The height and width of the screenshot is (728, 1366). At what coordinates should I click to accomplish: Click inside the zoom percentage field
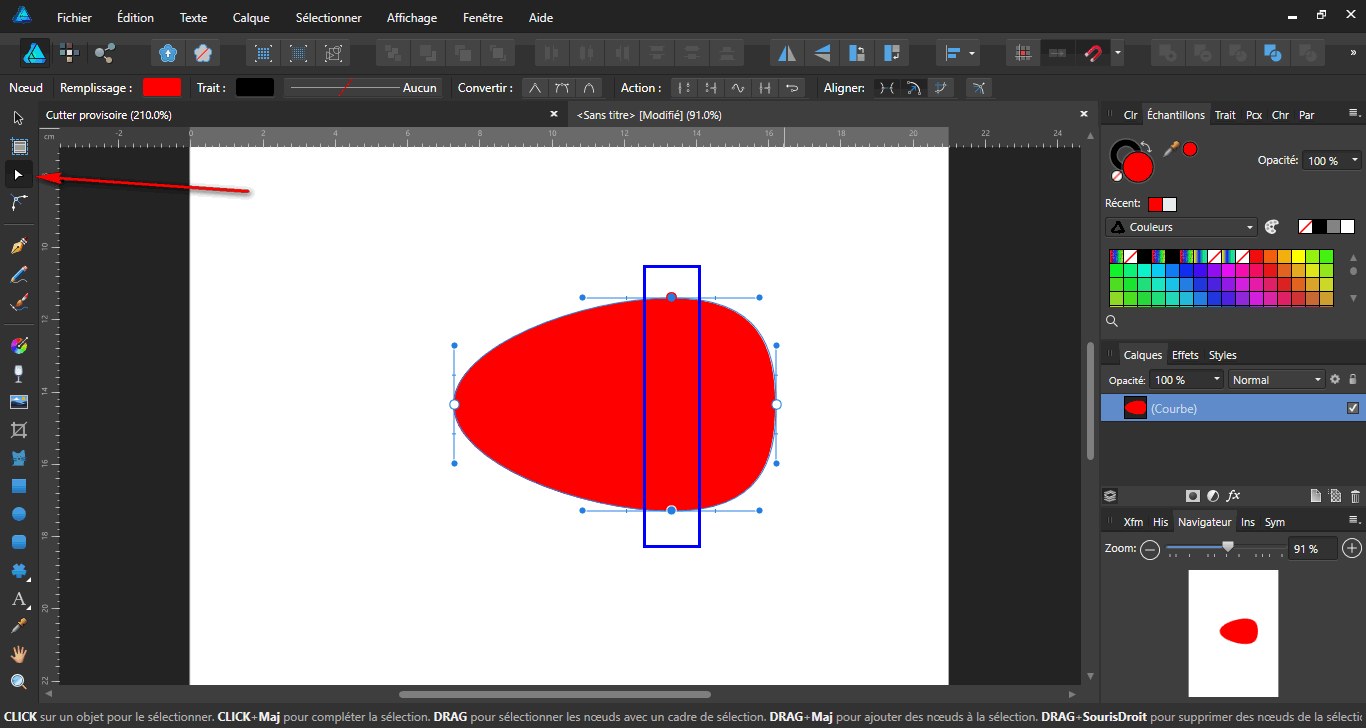tap(1310, 548)
